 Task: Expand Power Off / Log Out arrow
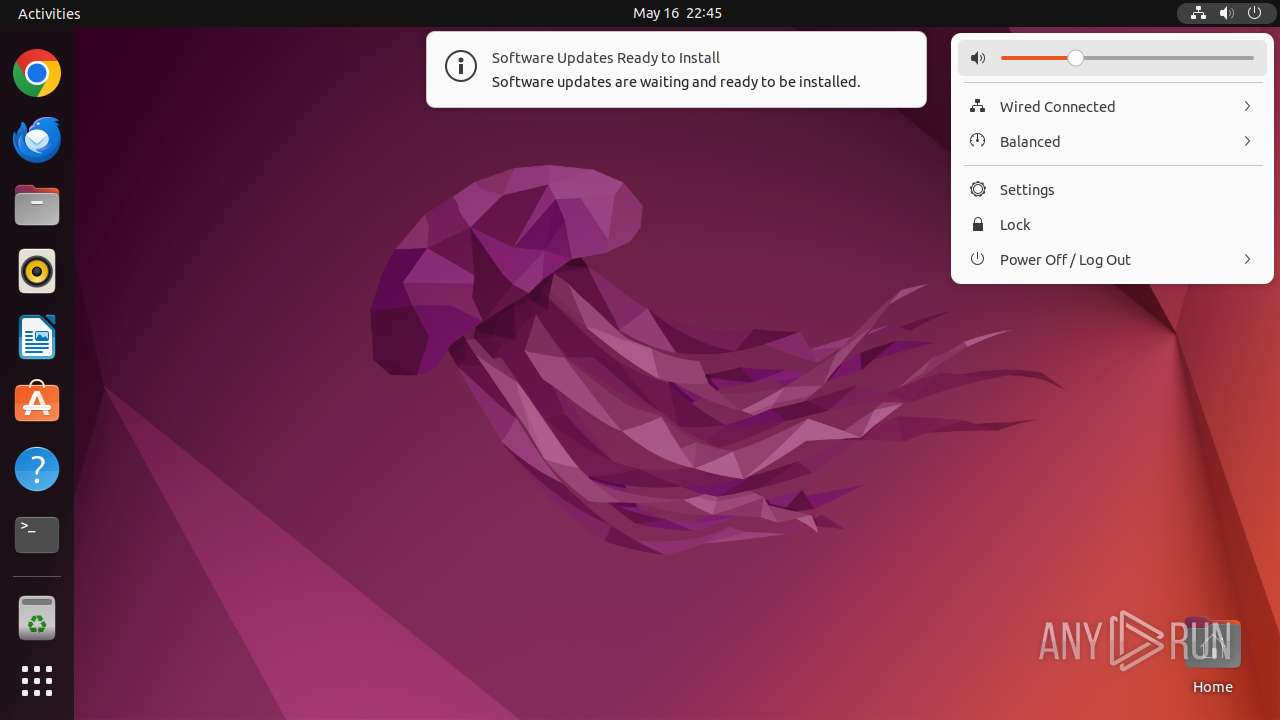pyautogui.click(x=1247, y=259)
